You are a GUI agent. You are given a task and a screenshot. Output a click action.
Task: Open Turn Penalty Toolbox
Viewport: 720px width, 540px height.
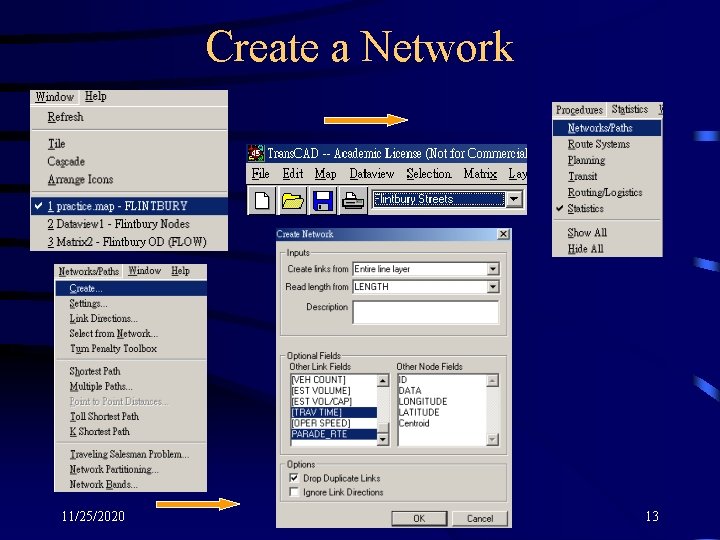pos(131,349)
